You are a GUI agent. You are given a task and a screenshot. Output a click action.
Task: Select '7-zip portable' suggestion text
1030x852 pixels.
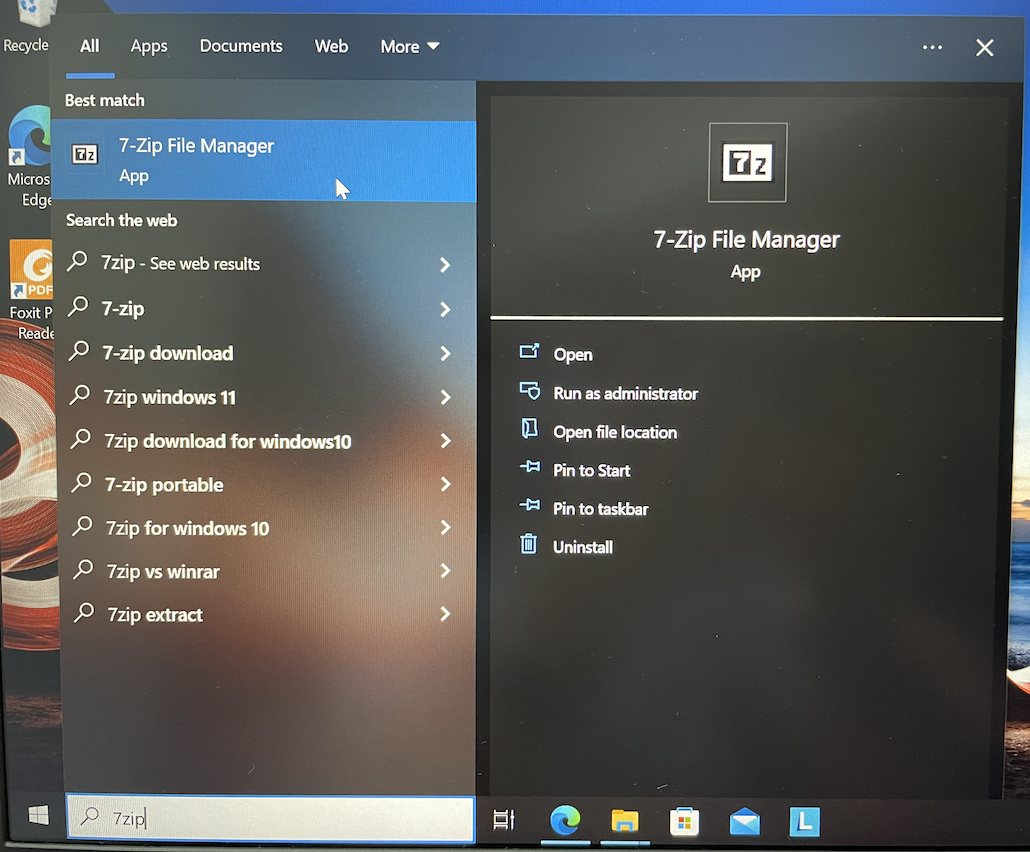164,485
